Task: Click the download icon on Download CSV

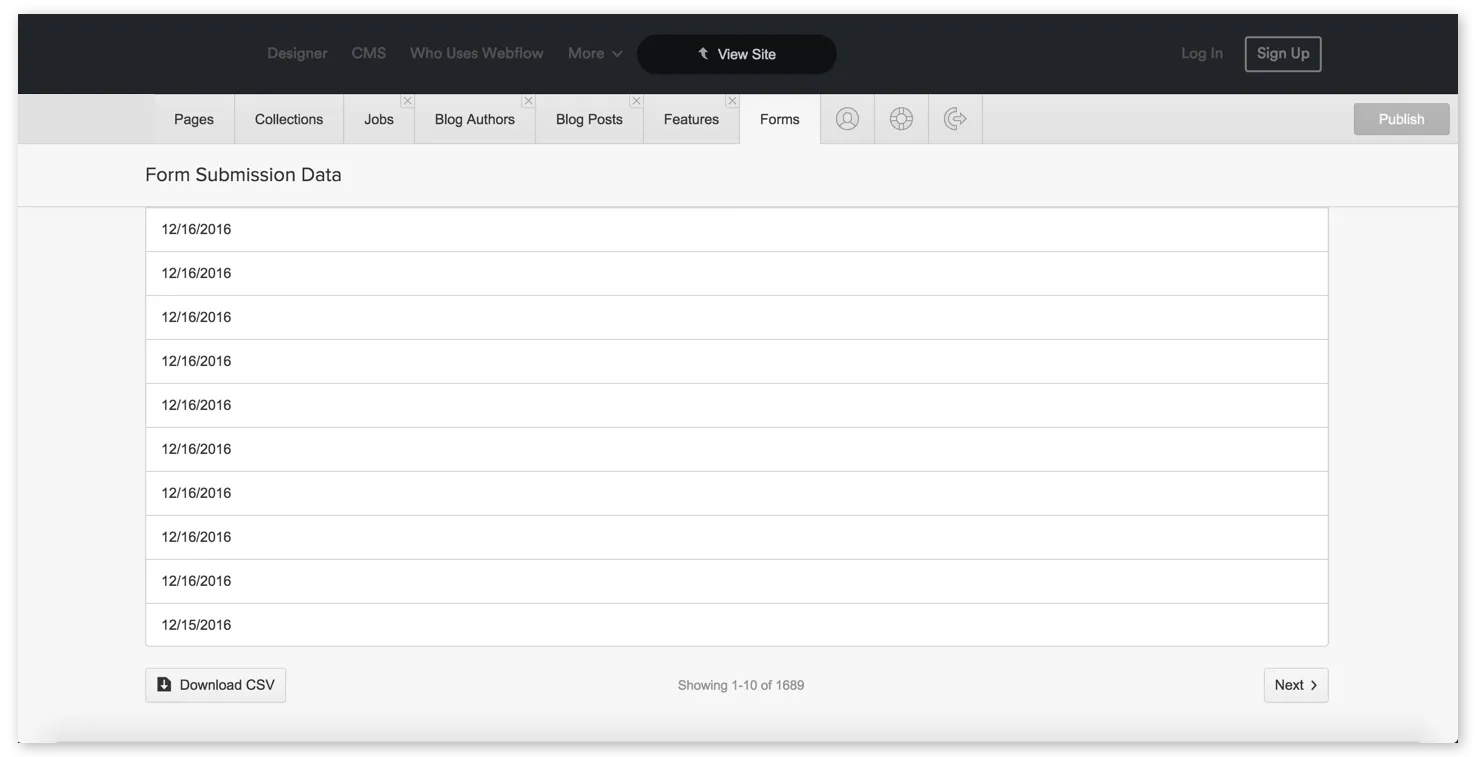Action: pyautogui.click(x=165, y=684)
